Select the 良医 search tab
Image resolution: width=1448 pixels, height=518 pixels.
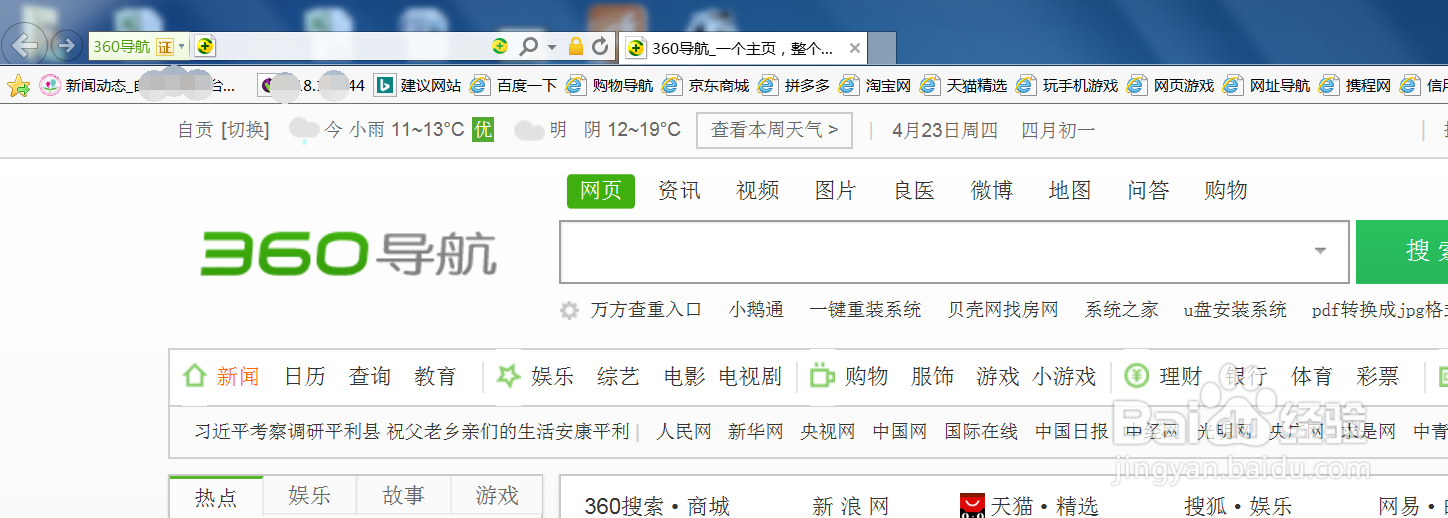click(914, 190)
